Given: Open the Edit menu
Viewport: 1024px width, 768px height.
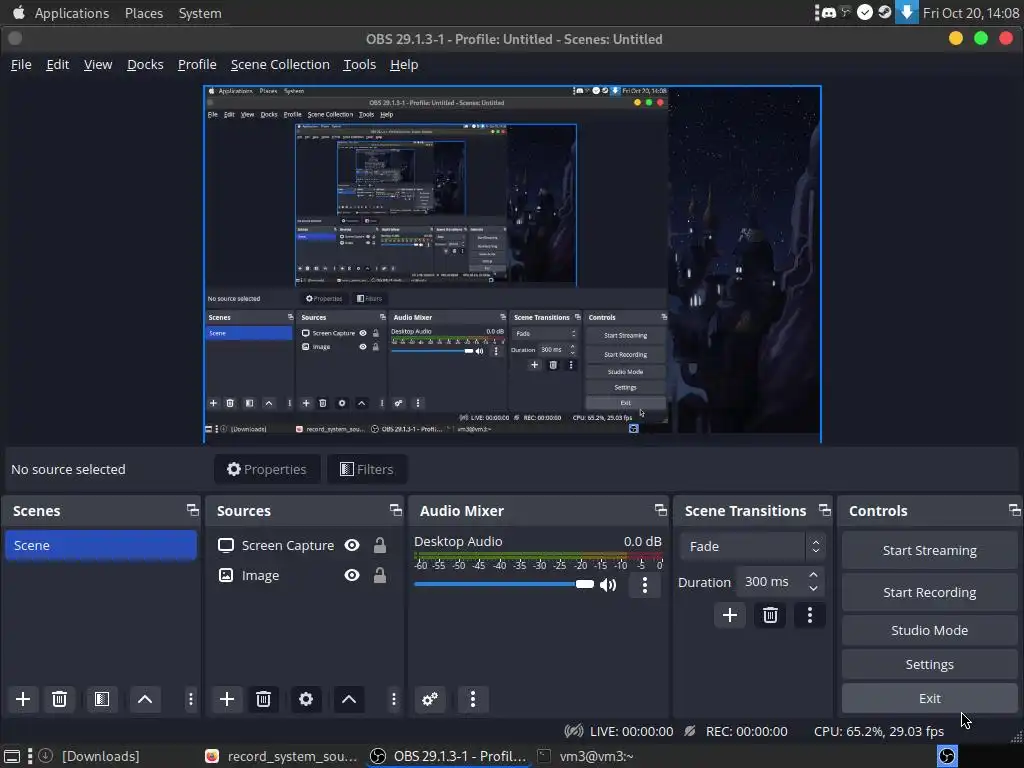Looking at the screenshot, I should (57, 65).
